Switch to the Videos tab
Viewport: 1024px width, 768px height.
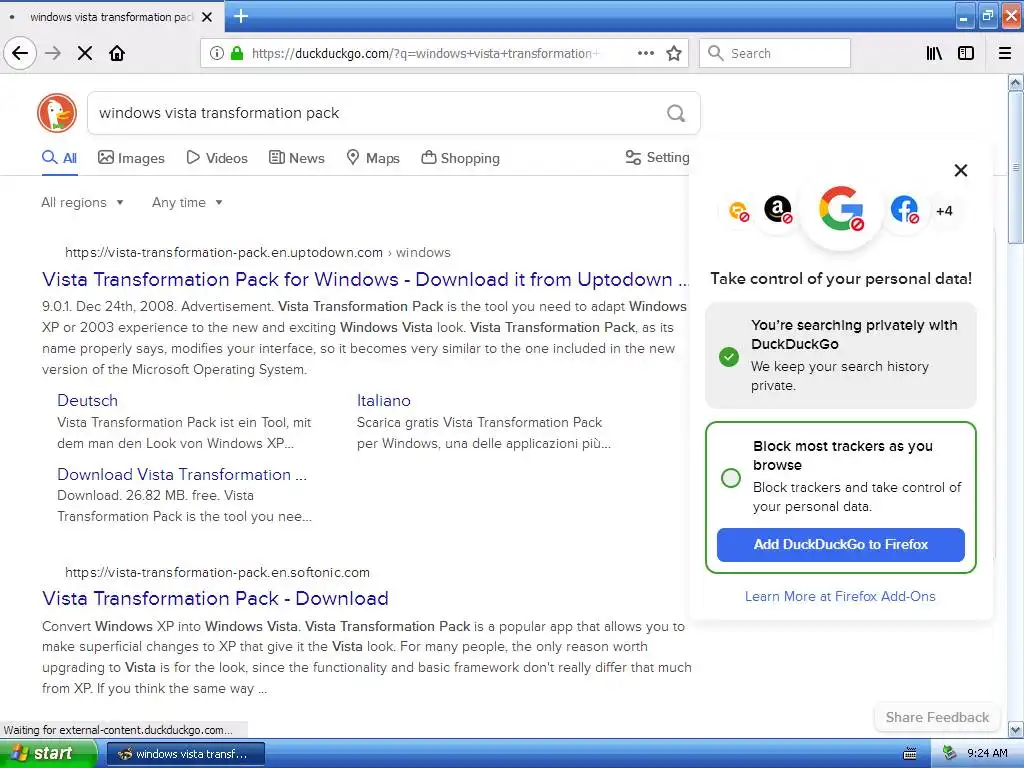[217, 158]
